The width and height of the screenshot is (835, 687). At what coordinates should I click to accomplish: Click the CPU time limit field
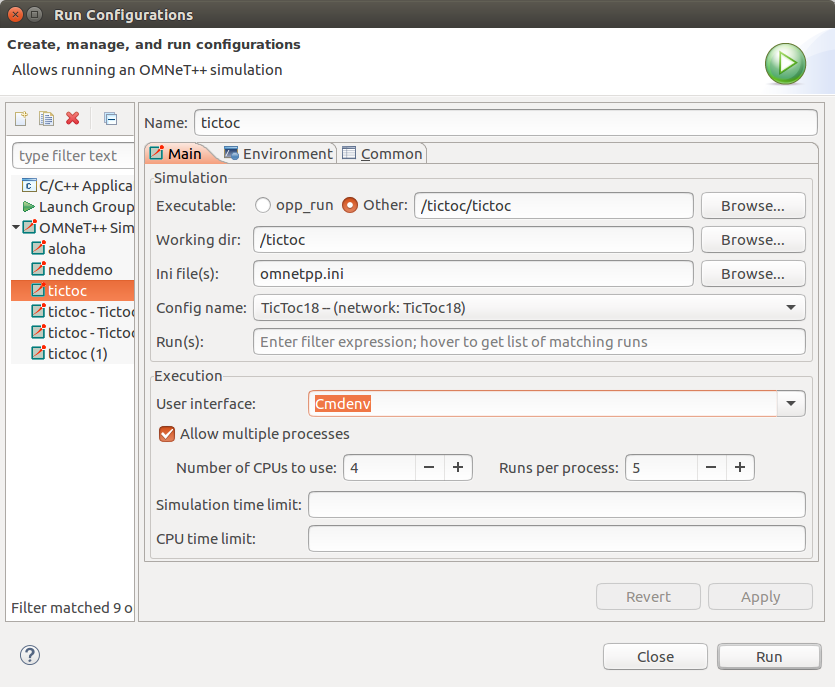tap(556, 538)
